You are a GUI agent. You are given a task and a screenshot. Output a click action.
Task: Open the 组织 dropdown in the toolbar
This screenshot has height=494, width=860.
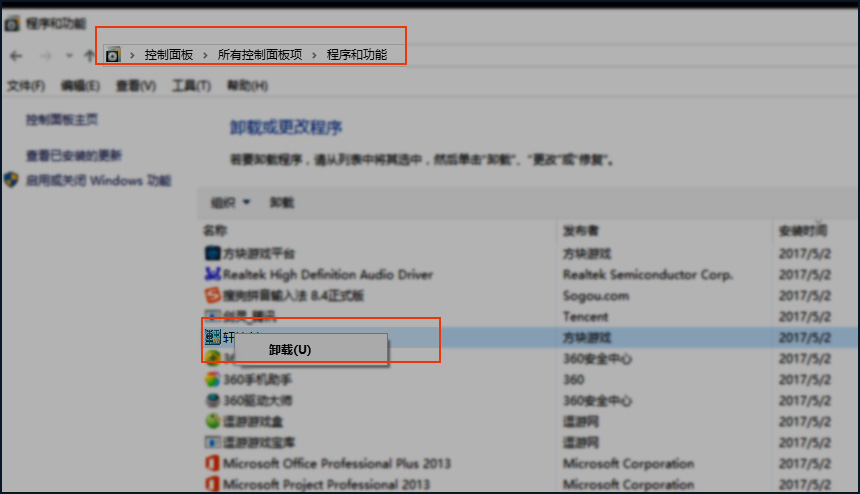(x=230, y=203)
